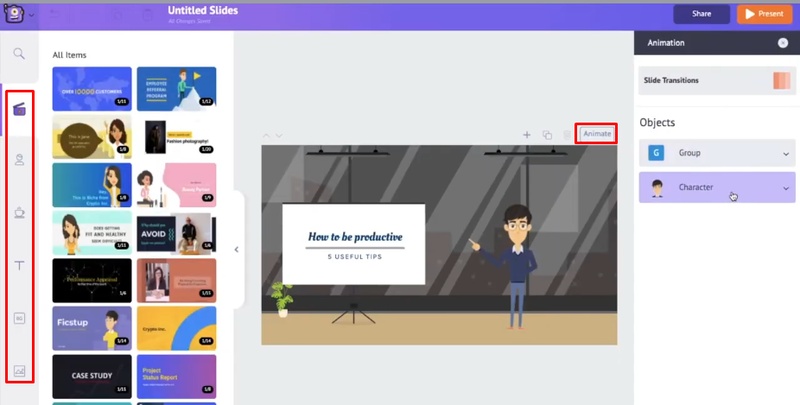Click the Character avatar icon in Objects
Viewport: 800px width, 405px height.
point(657,188)
